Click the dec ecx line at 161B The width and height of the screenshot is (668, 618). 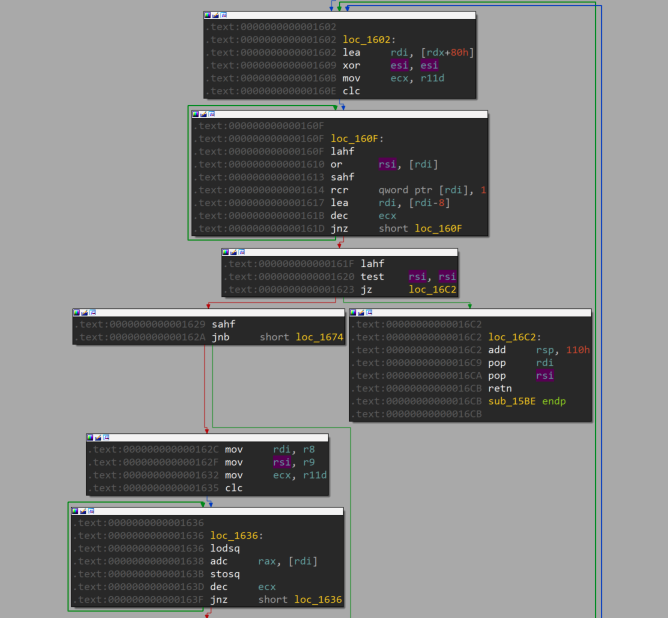click(x=363, y=216)
